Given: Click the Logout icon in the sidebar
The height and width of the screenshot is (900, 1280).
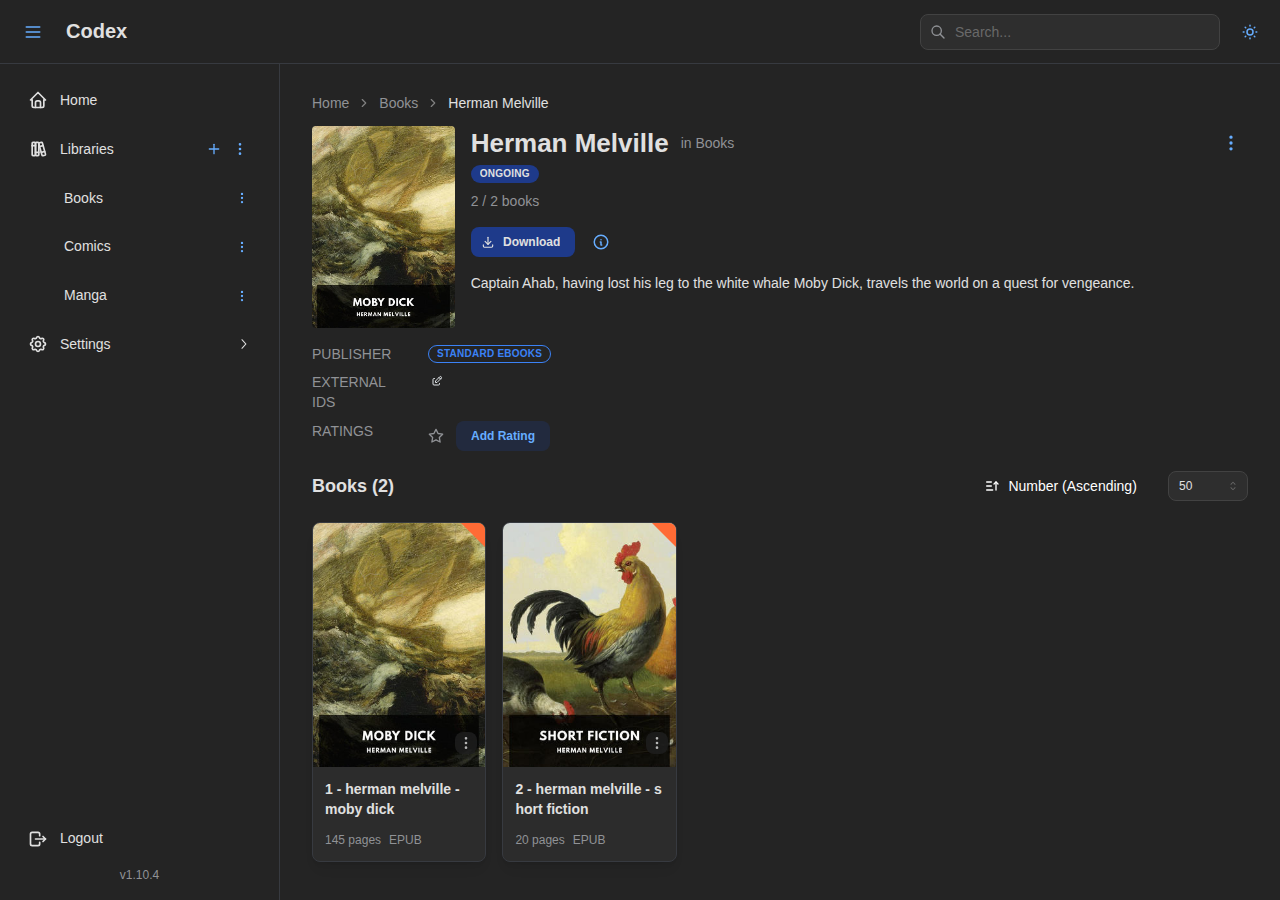Looking at the screenshot, I should coord(37,838).
